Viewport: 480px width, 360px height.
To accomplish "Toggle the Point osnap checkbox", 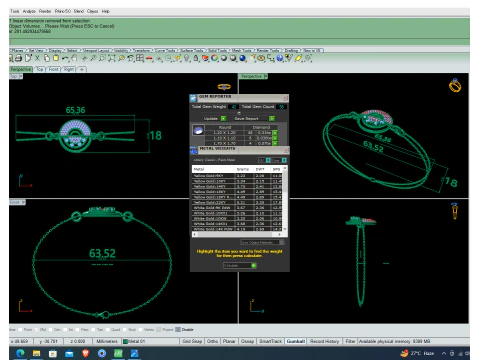I will pos(20,330).
